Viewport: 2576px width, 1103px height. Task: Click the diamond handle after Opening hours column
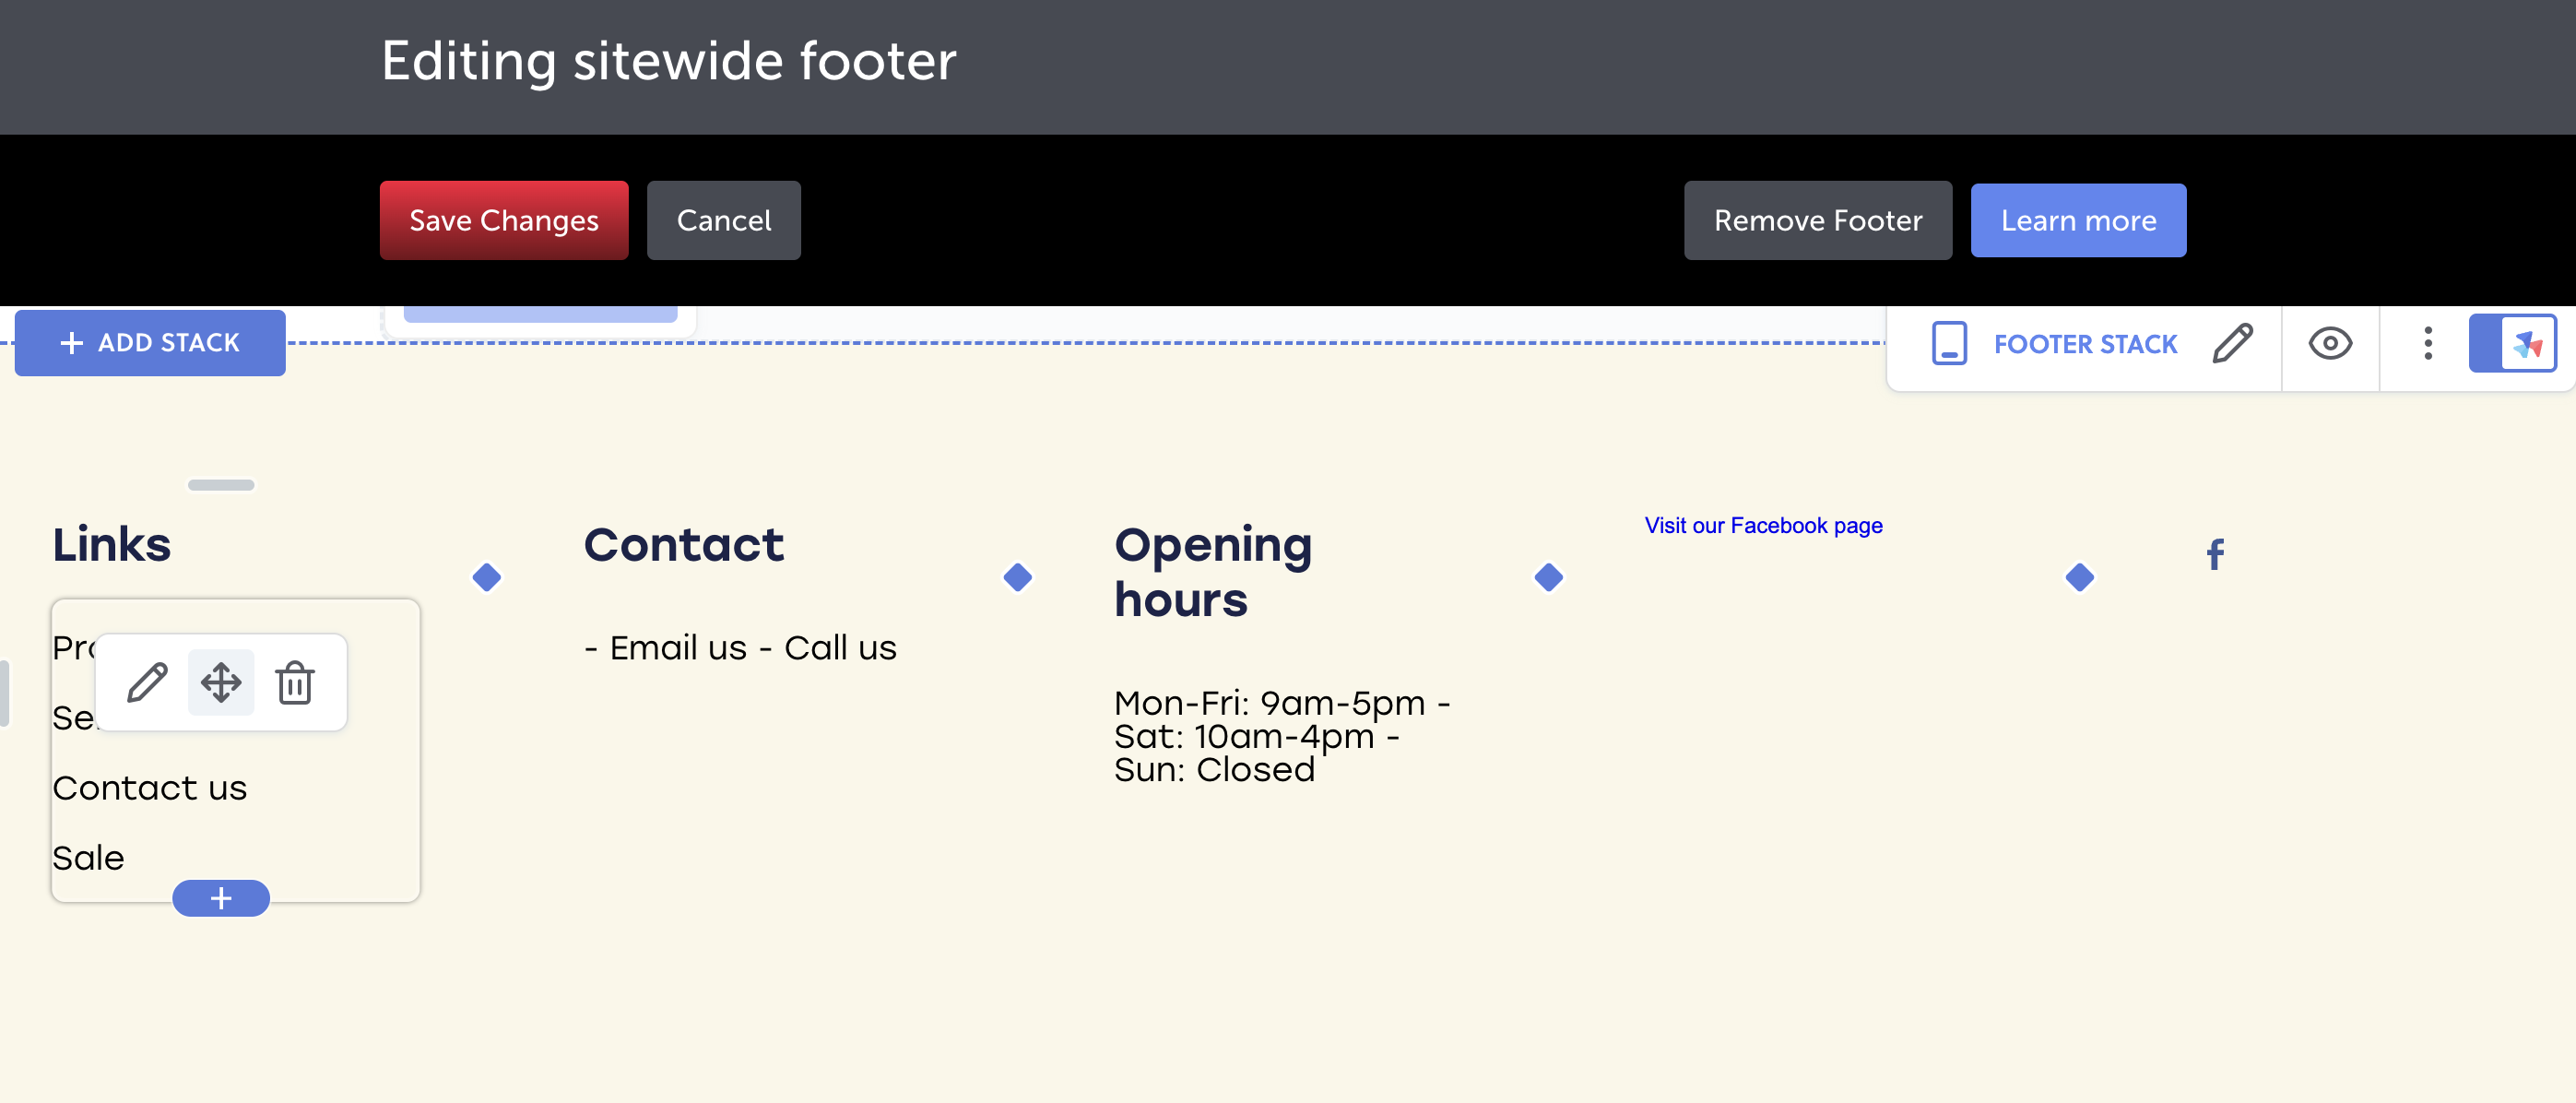click(x=1549, y=577)
